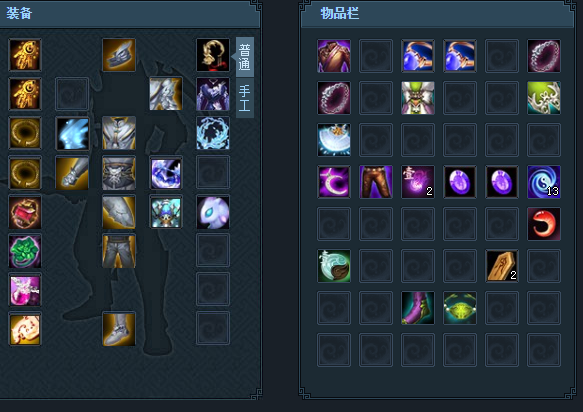The height and width of the screenshot is (412, 583).
Task: Select the equipped gold gauntlet slot
Action: tap(72, 173)
